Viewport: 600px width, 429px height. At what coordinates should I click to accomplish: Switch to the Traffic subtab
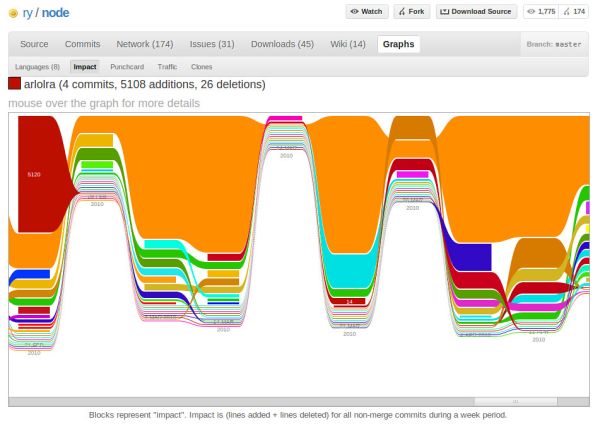click(x=167, y=67)
